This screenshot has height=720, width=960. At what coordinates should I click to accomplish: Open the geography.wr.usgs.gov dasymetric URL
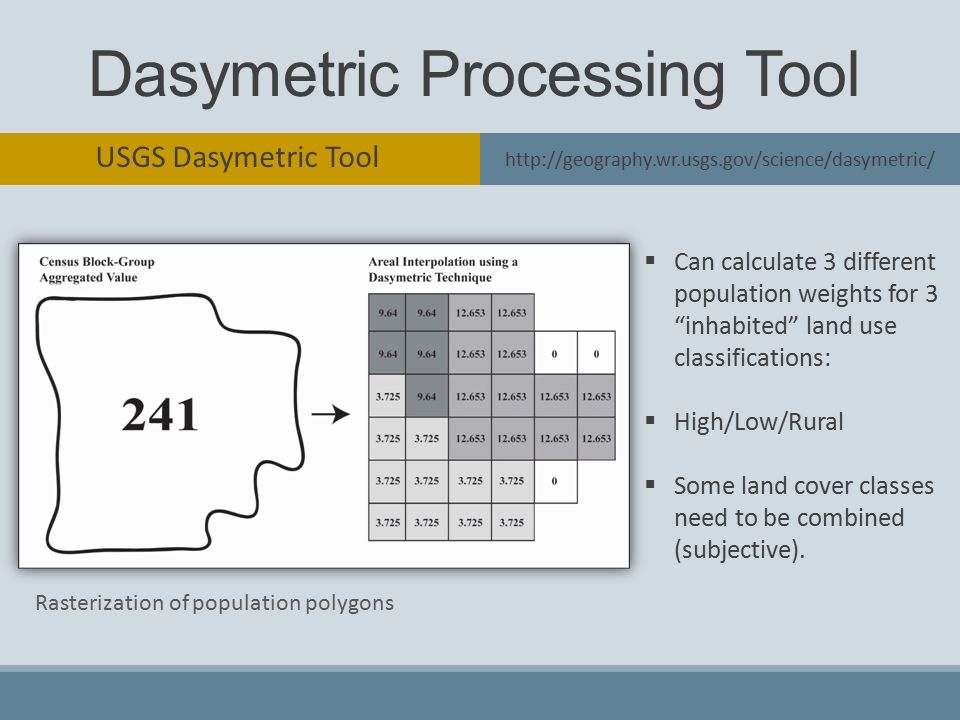coord(719,159)
